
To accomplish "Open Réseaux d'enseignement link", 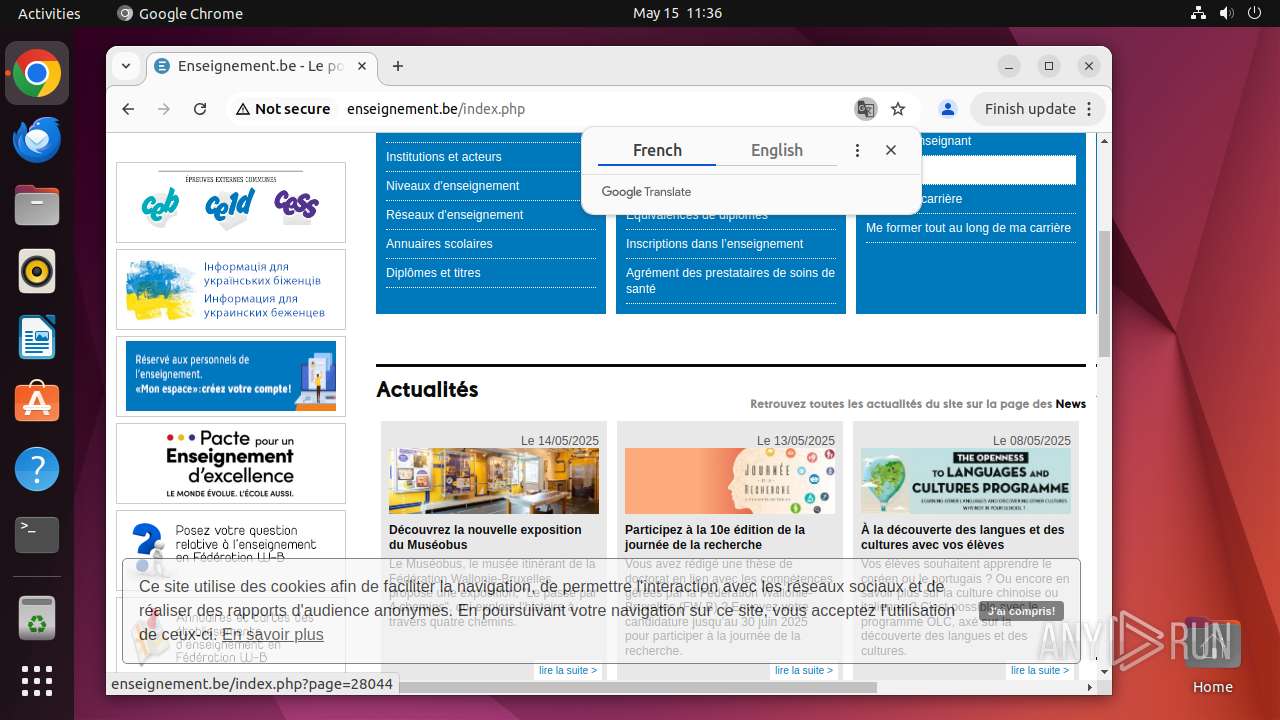I will pos(455,215).
